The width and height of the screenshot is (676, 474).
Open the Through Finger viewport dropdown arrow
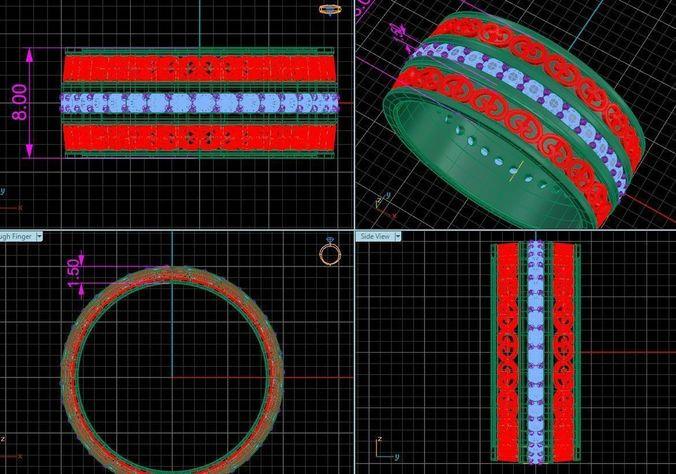tap(39, 236)
